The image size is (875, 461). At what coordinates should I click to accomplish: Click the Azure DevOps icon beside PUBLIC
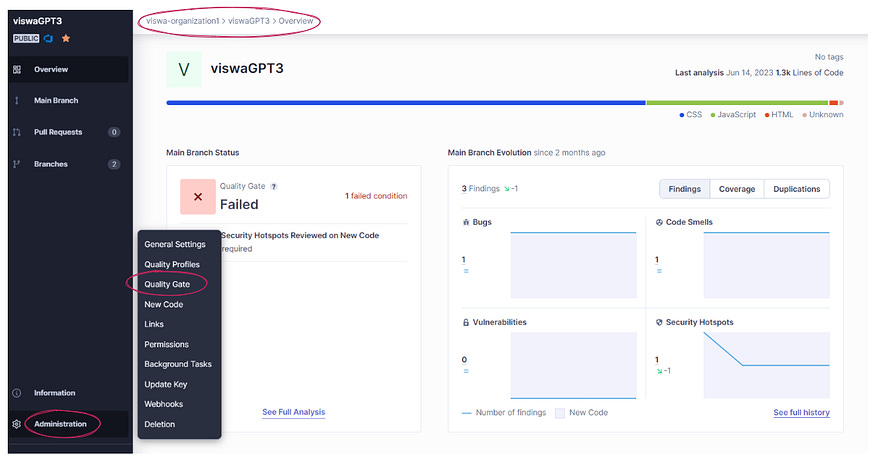click(x=49, y=39)
